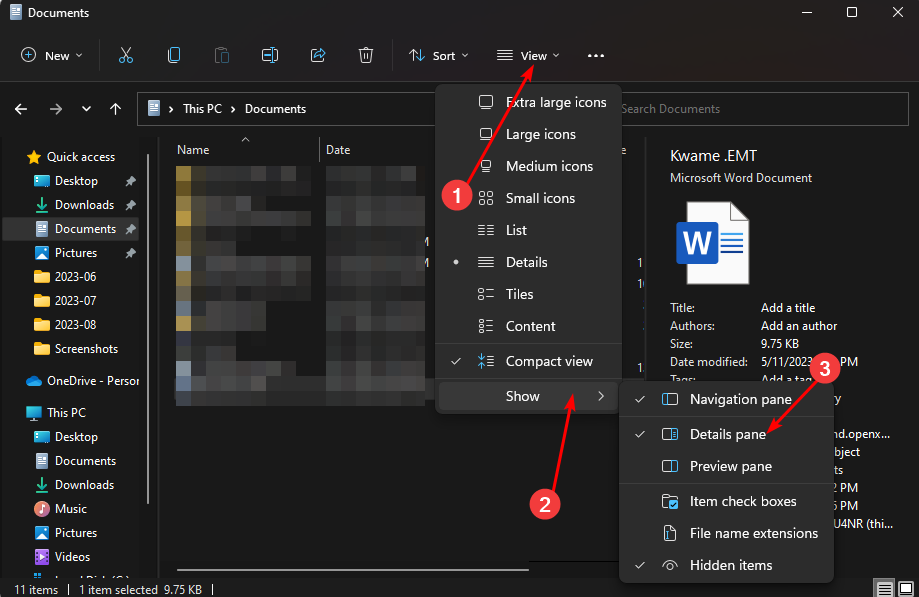
Task: Open the See more ellipsis menu
Action: point(595,56)
